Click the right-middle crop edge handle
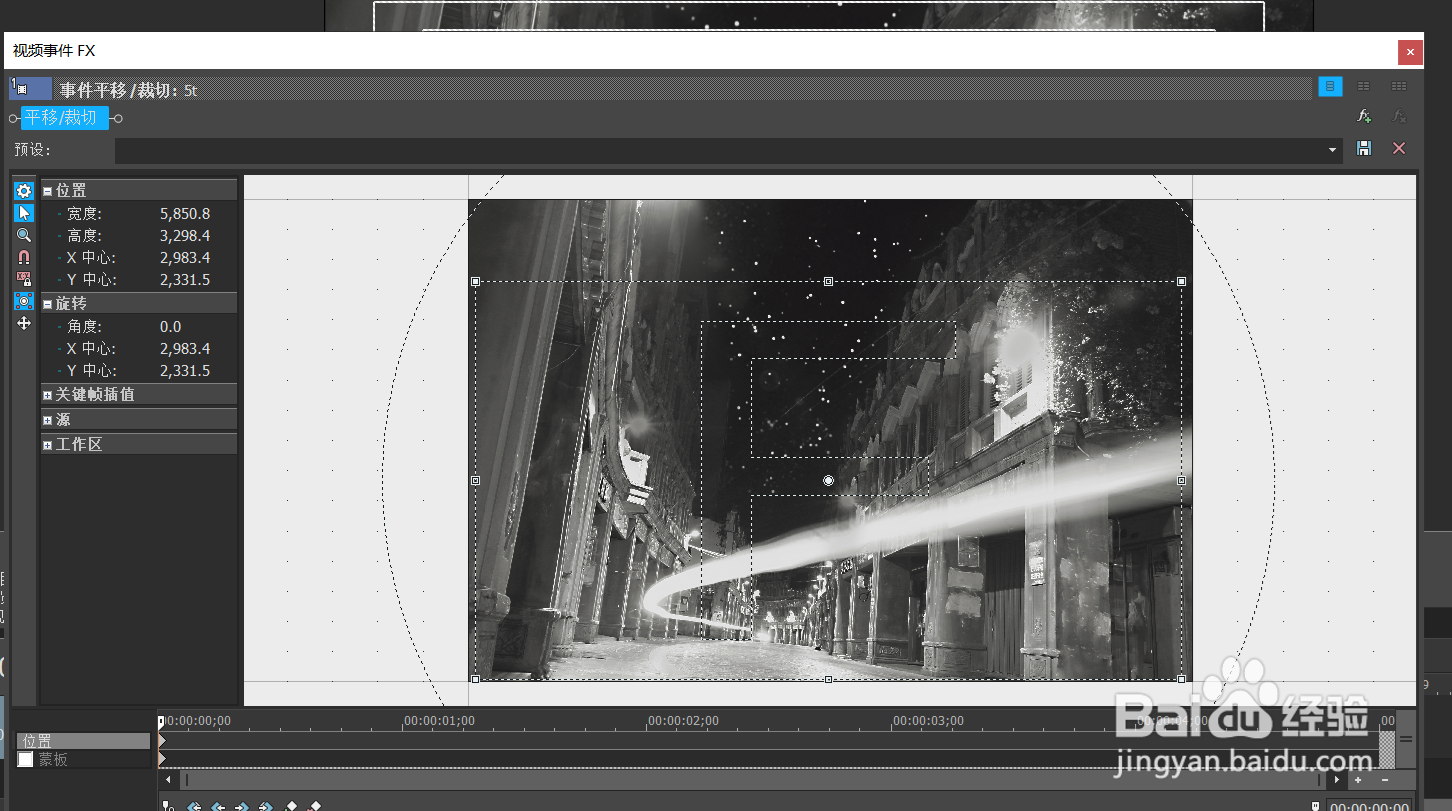The image size is (1452, 811). [1181, 481]
